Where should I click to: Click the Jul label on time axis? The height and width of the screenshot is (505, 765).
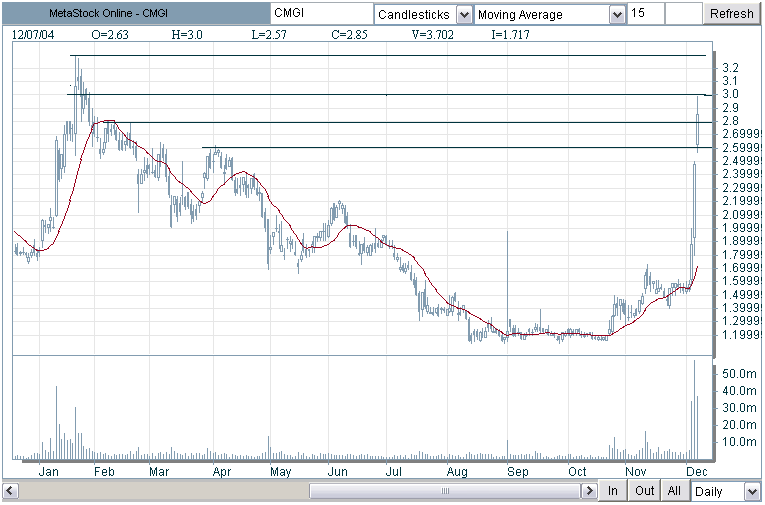click(x=393, y=472)
